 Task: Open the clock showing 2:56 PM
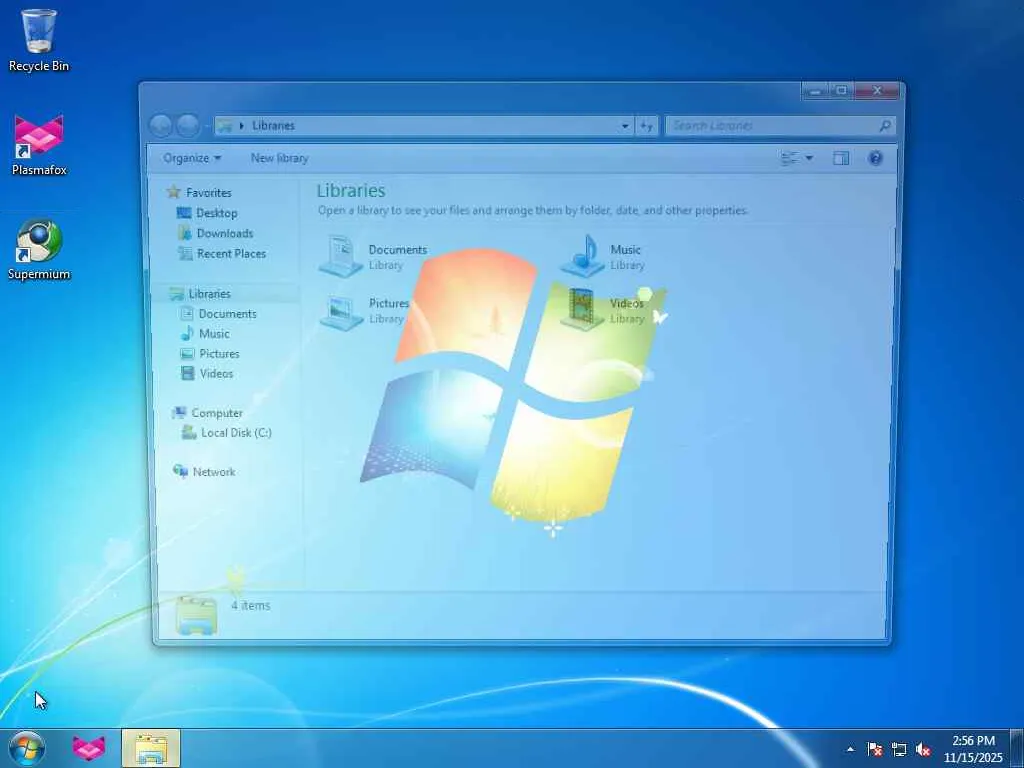pos(973,749)
